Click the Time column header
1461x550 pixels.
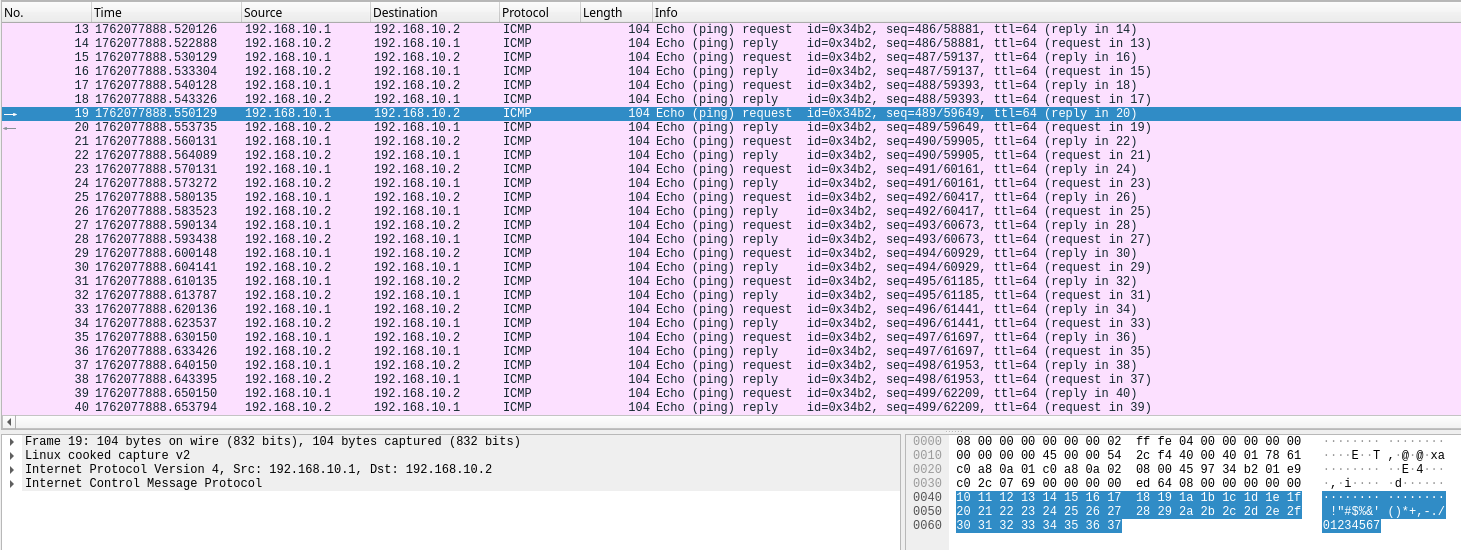165,13
